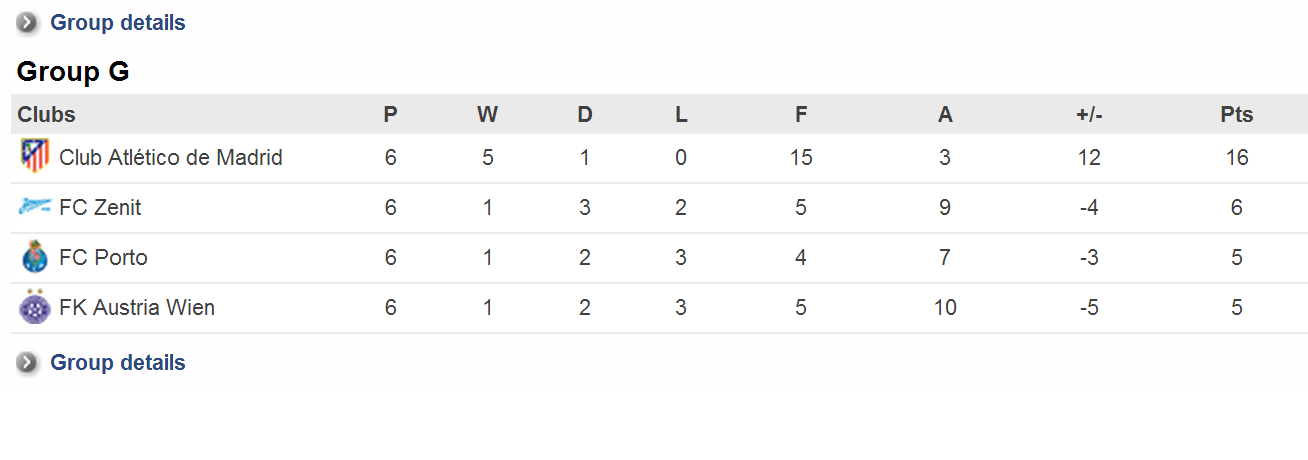Click the Pts column header
This screenshot has height=460, width=1308.
pos(1237,114)
